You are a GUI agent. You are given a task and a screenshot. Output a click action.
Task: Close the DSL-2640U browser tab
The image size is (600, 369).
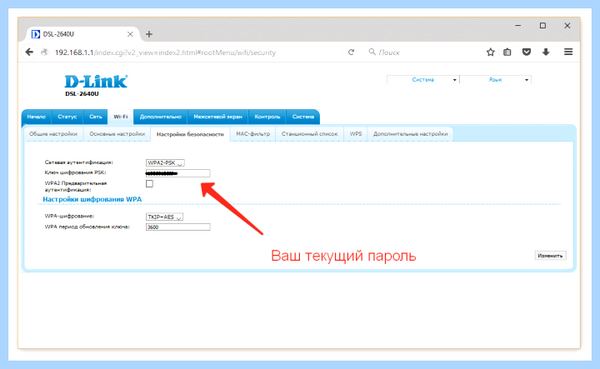pyautogui.click(x=130, y=34)
